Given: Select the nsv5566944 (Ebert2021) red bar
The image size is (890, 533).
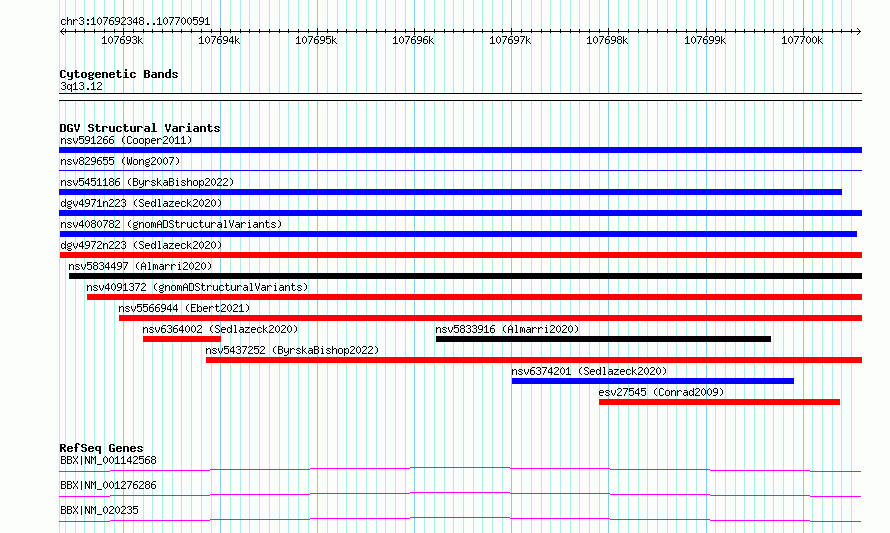Looking at the screenshot, I should pyautogui.click(x=490, y=318).
